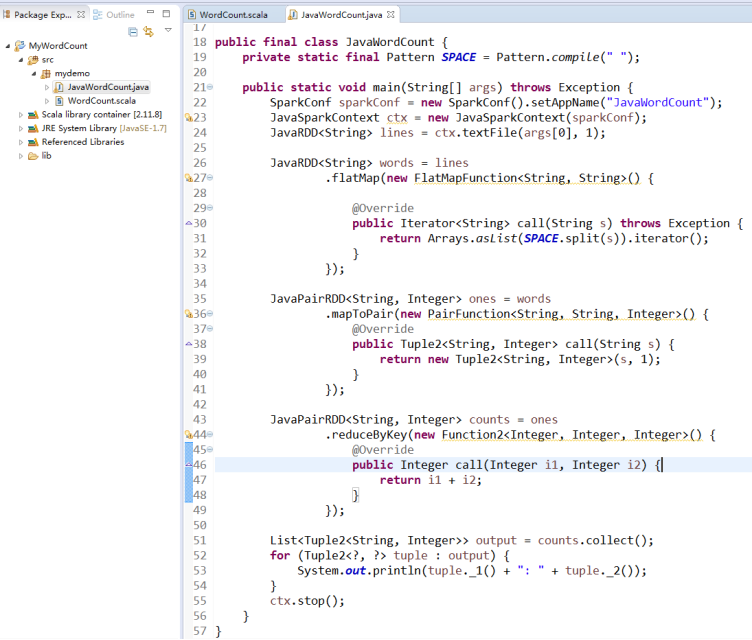Collapse the fold at line 36
Image resolution: width=752 pixels, height=640 pixels.
(210, 314)
